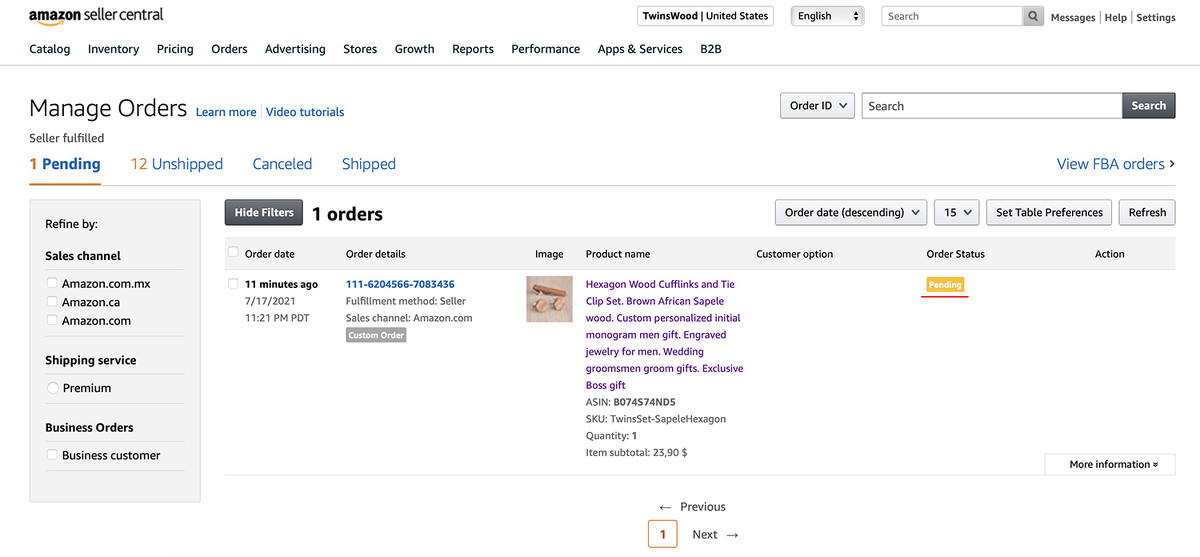The image size is (1200, 557).
Task: Focus the top header Search field
Action: 952,16
